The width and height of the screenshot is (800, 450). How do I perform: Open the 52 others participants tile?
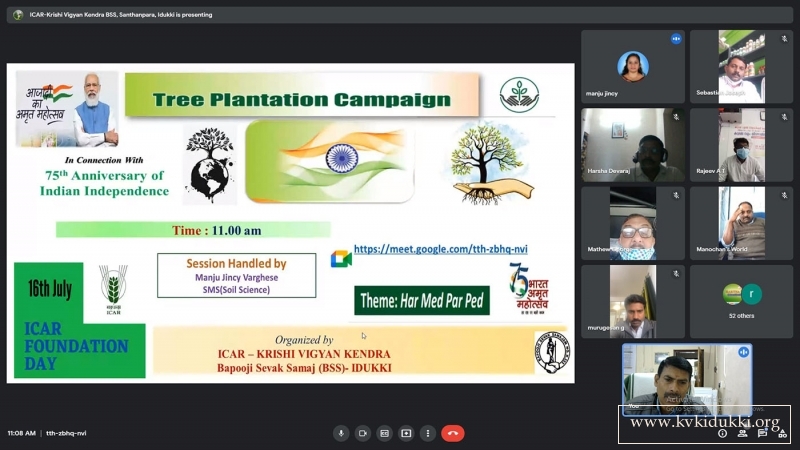point(740,300)
